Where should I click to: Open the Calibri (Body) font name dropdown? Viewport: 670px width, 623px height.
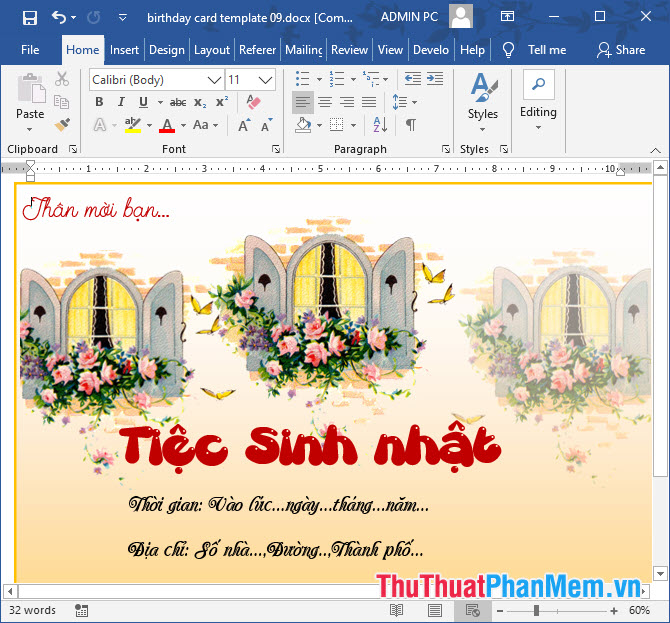(x=214, y=80)
